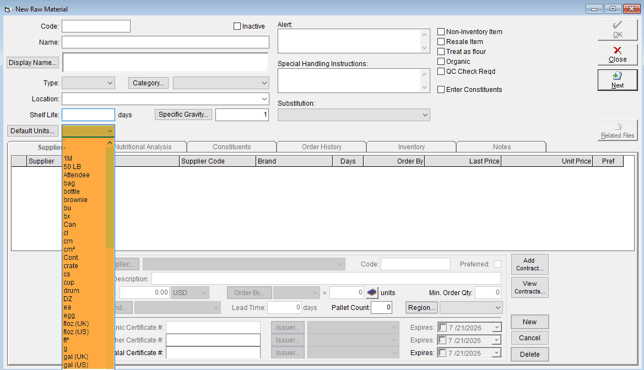This screenshot has width=644, height=370.
Task: Tick Enter Constituents checkbox
Action: coord(441,90)
